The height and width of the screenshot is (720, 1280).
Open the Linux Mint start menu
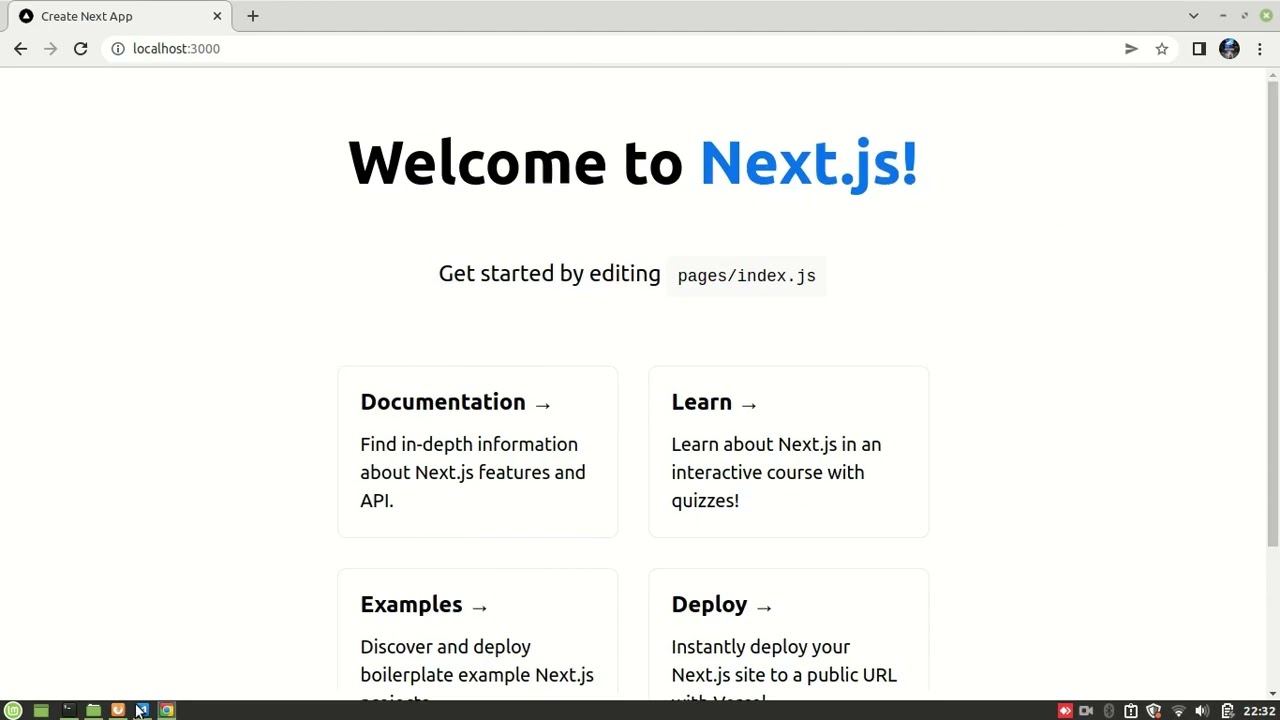coord(14,711)
